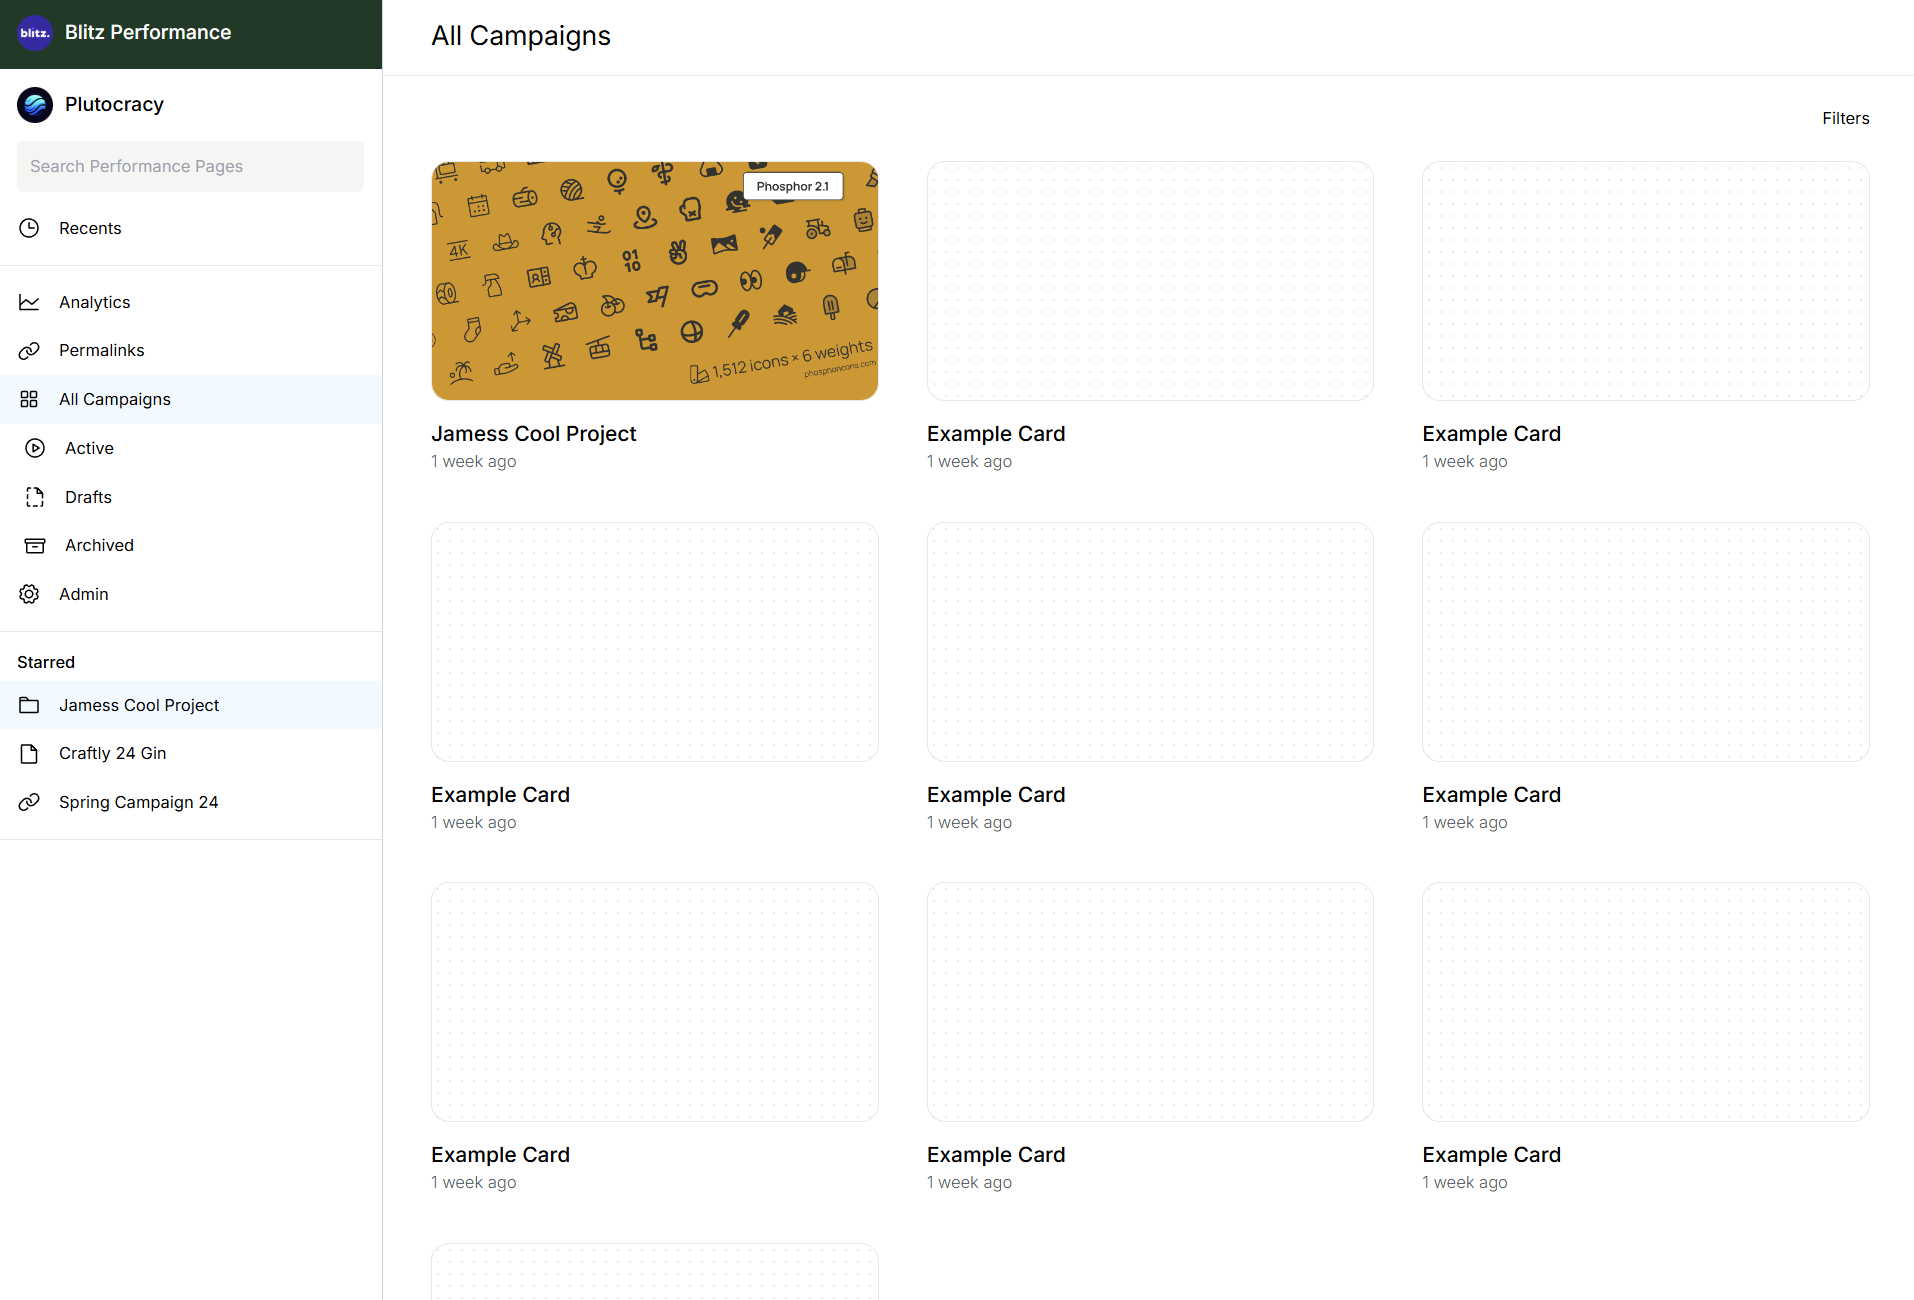Click the Admin gear icon
1914x1300 pixels.
(x=30, y=594)
